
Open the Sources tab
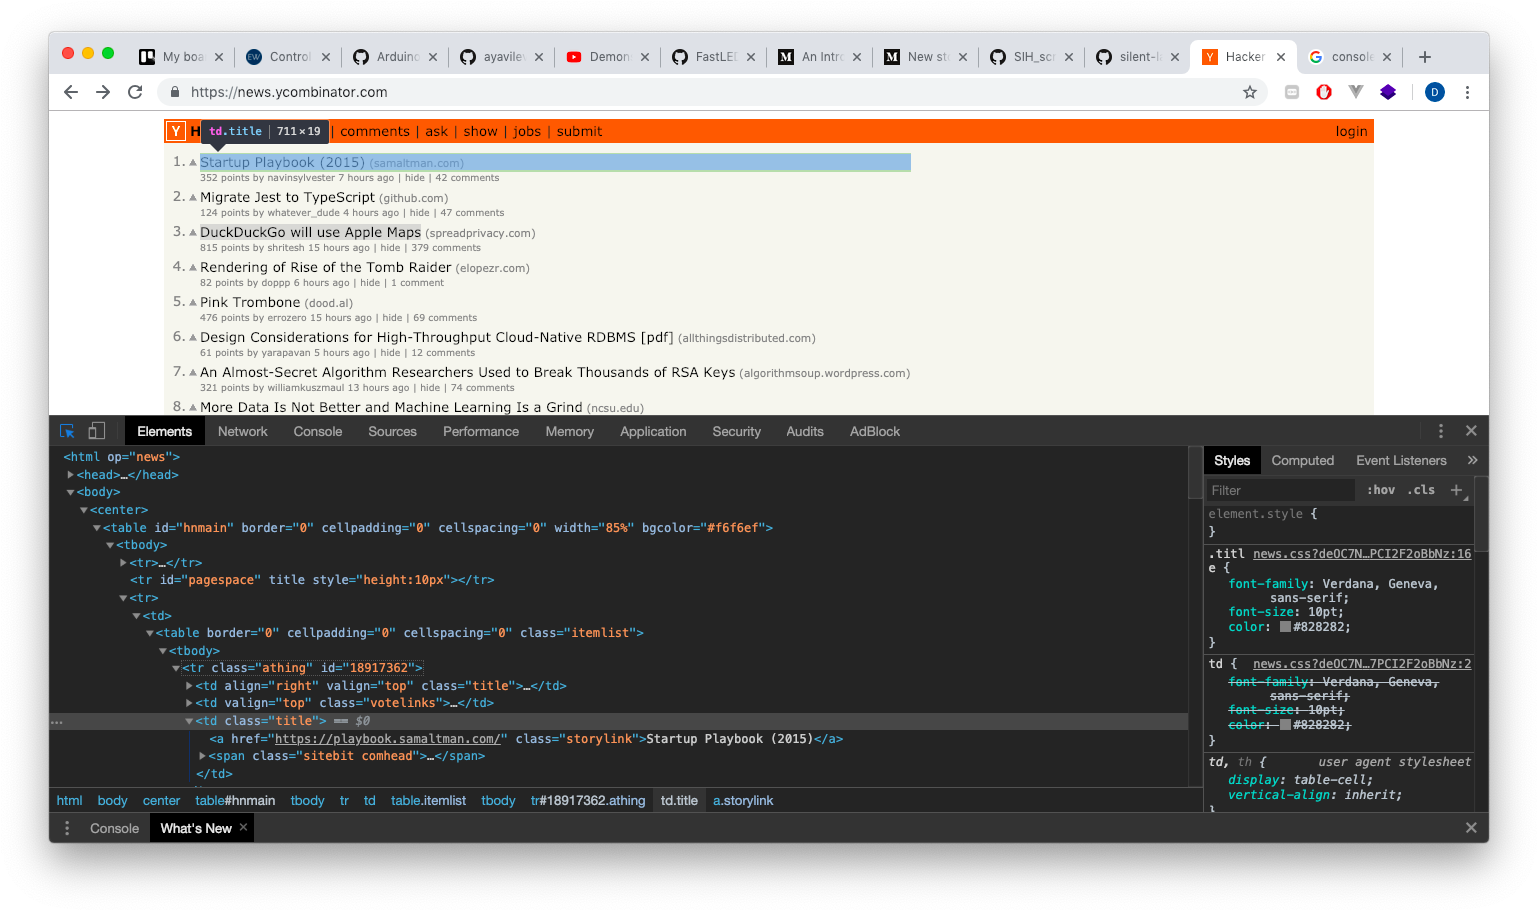[x=392, y=431]
